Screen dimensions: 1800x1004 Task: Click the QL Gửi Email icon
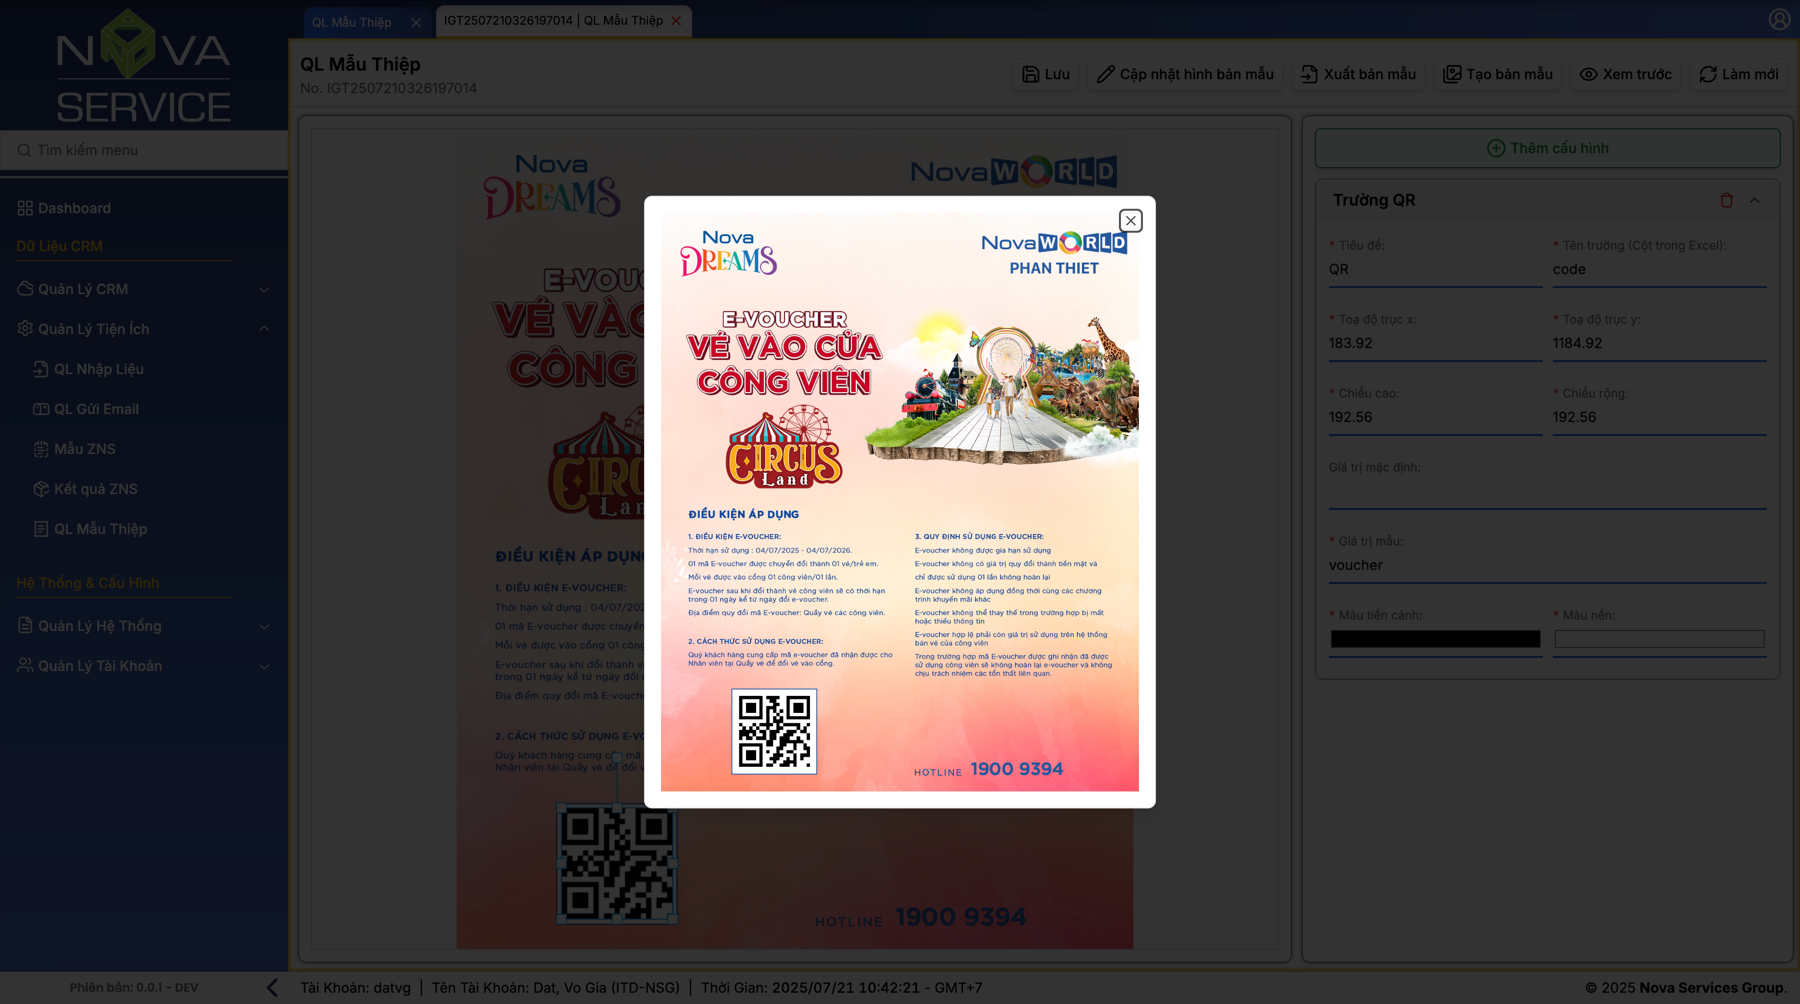click(41, 409)
